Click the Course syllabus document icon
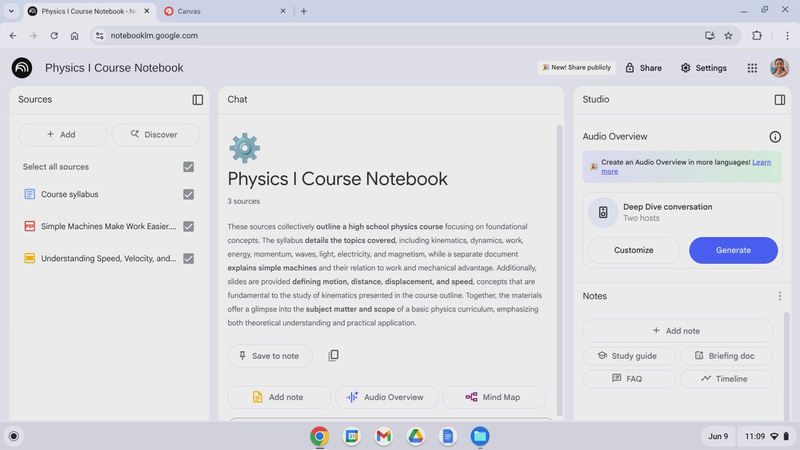Screen dimensions: 800x450 30,194
